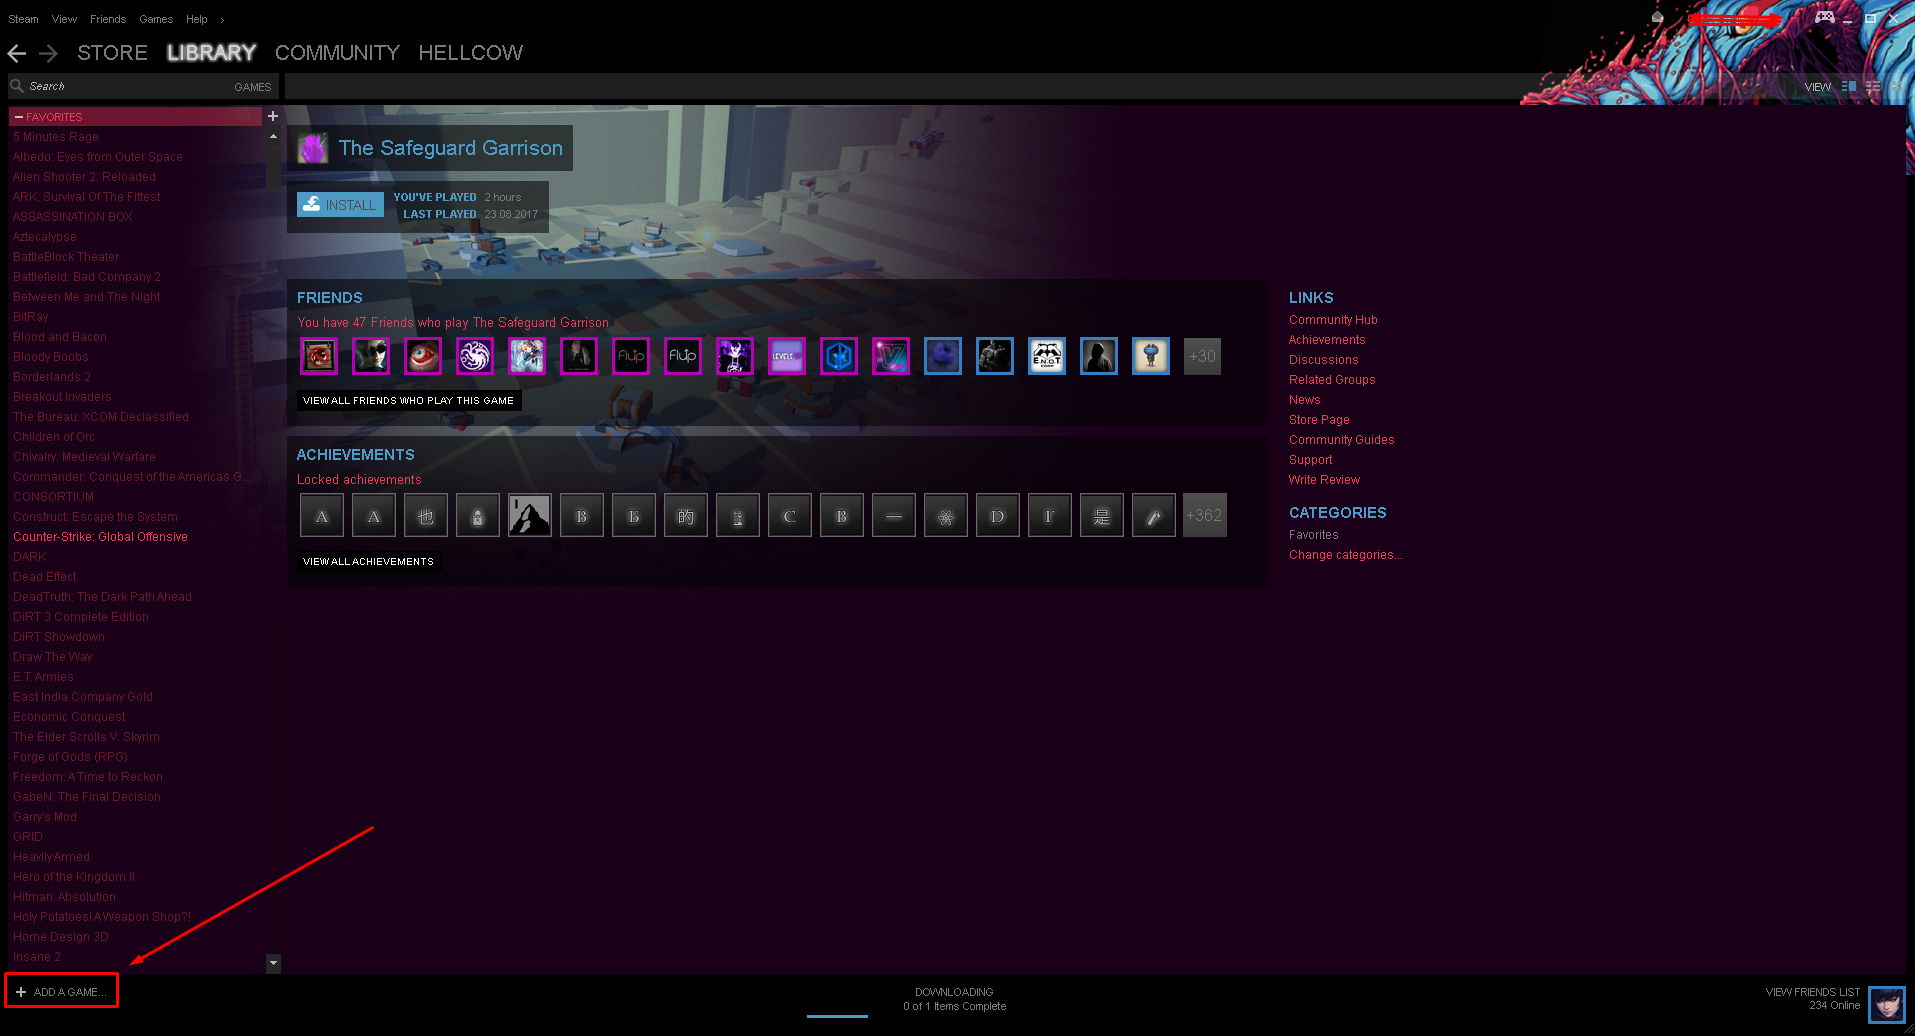Open your profile avatar in bottom corner
This screenshot has width=1915, height=1036.
[x=1888, y=1003]
